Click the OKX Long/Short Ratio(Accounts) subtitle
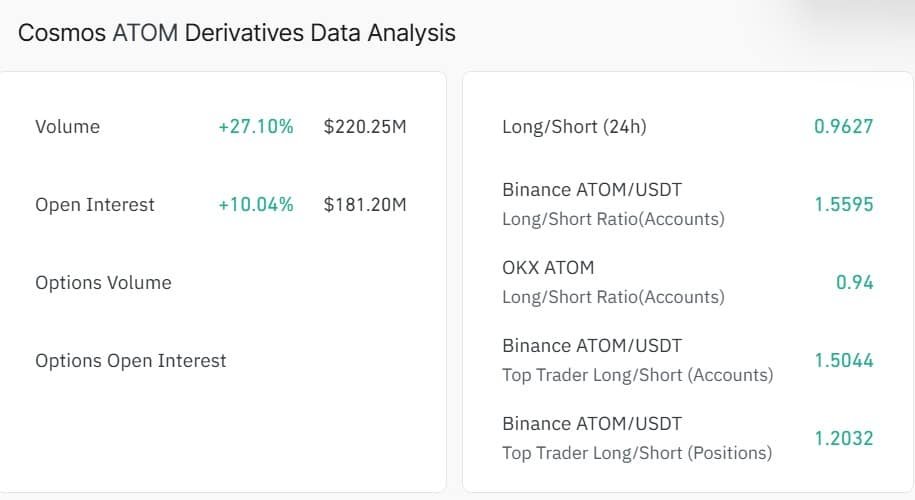This screenshot has height=500, width=915. [613, 297]
